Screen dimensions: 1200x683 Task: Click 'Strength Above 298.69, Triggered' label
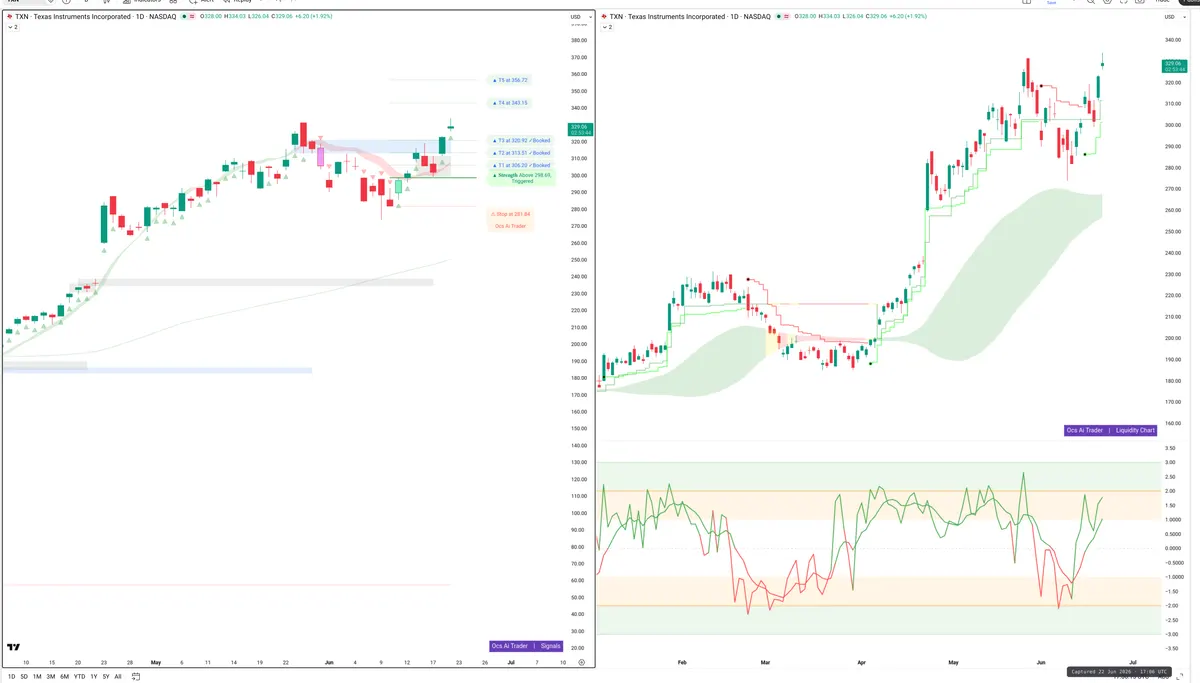point(522,177)
